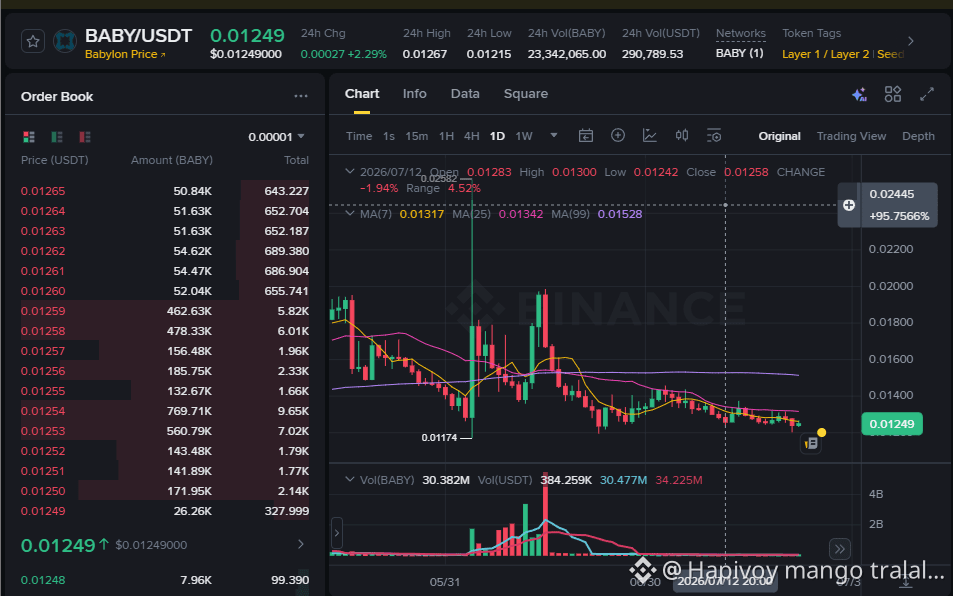Select ask price 0.01260
The width and height of the screenshot is (953, 596).
click(x=43, y=291)
